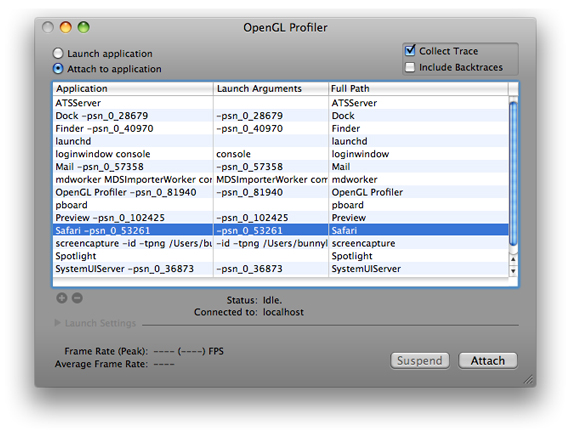This screenshot has width=570, height=431.
Task: Click the Suspend button
Action: coord(420,361)
